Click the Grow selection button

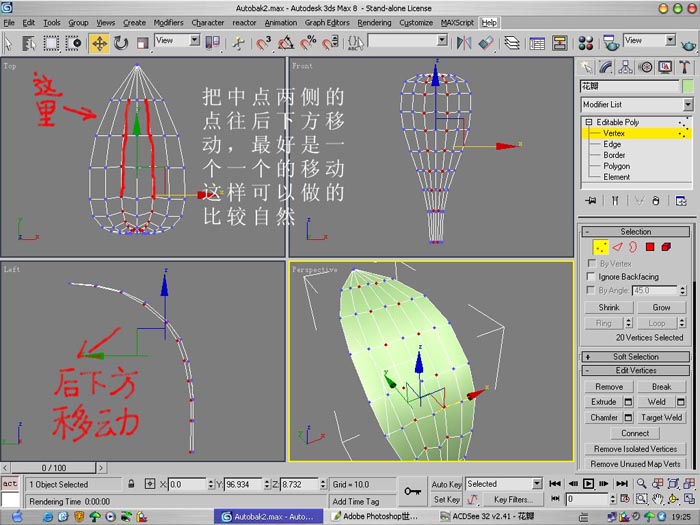[661, 307]
